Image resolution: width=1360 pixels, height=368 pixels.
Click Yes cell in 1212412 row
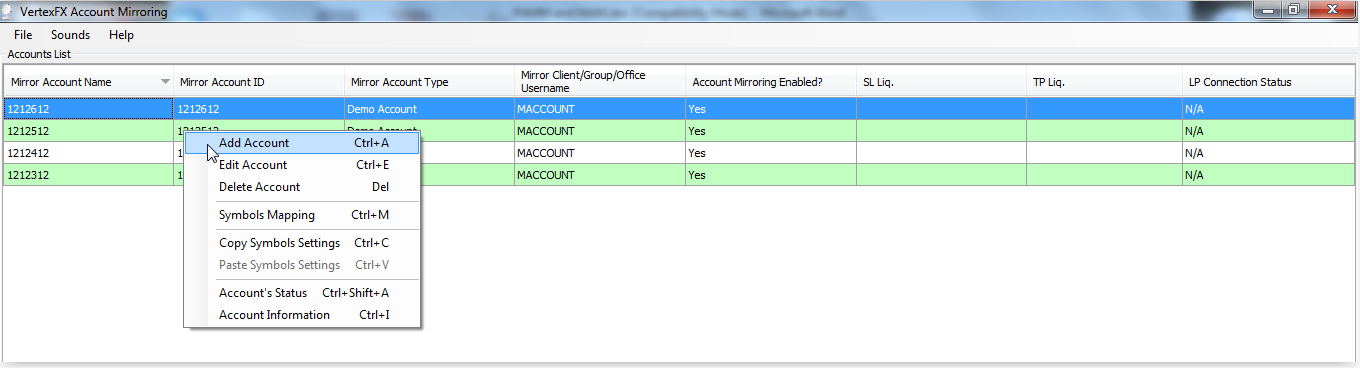[771, 153]
